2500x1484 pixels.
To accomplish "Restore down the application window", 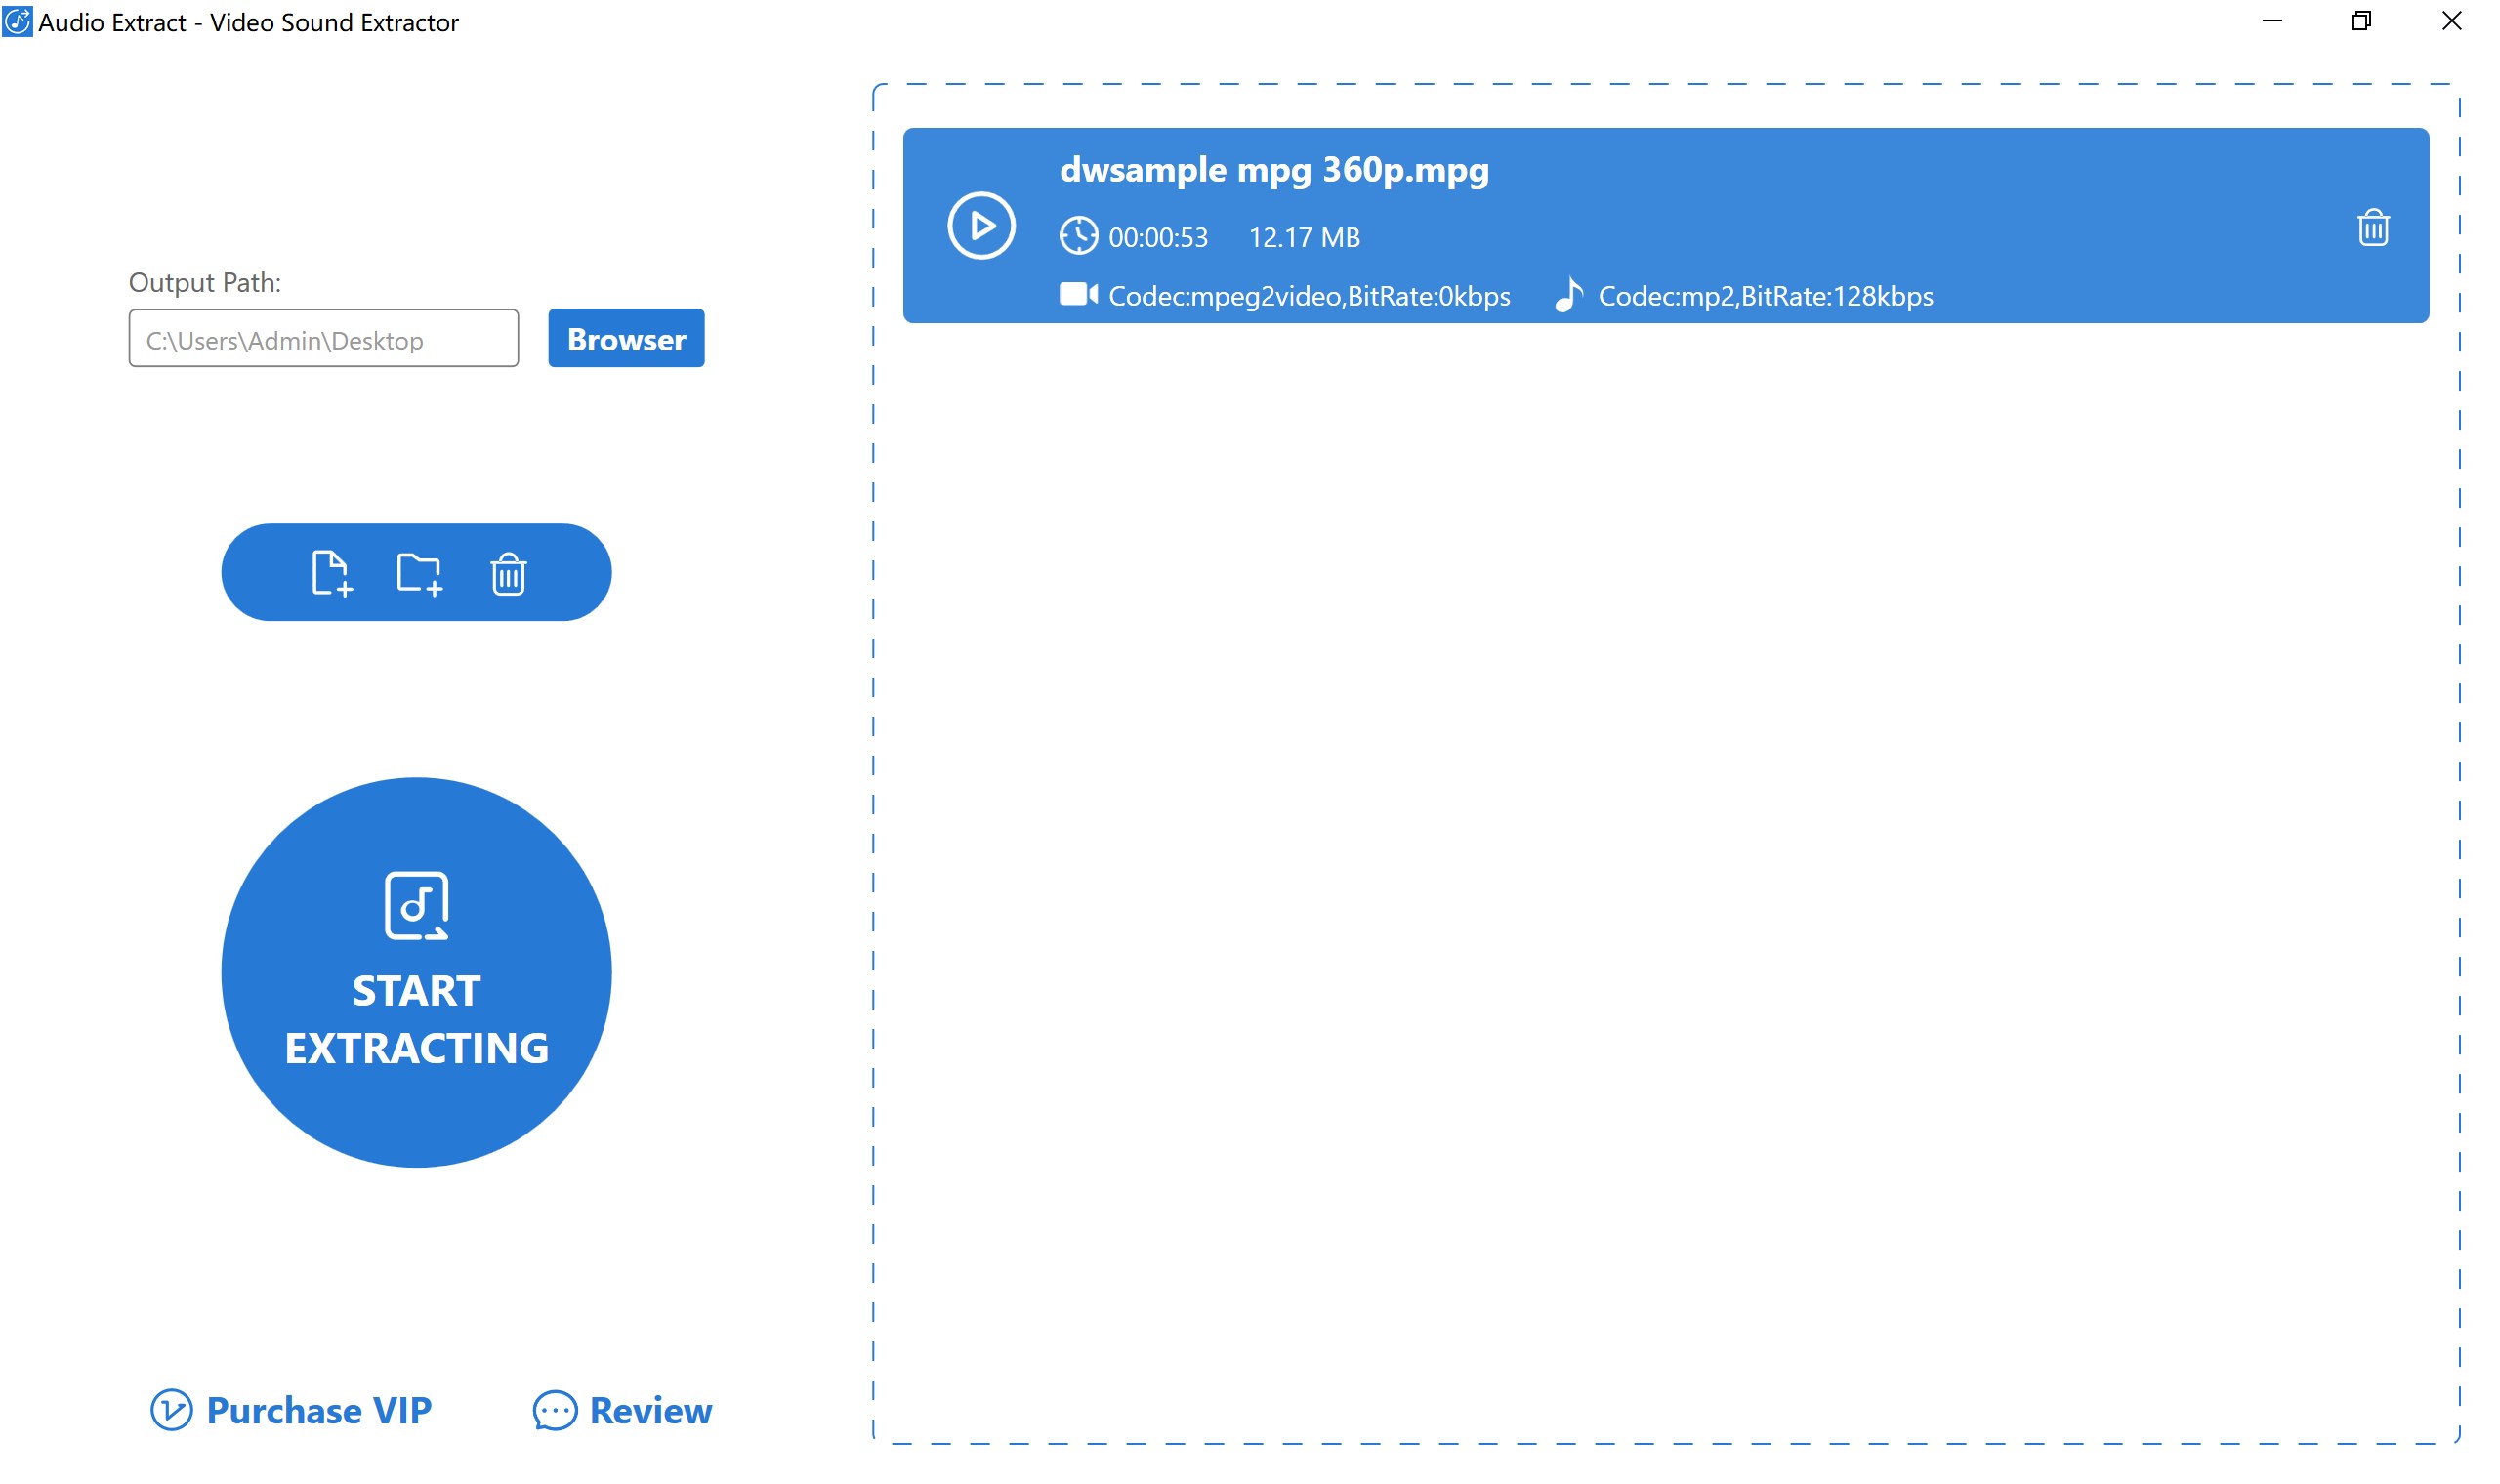I will [2360, 21].
